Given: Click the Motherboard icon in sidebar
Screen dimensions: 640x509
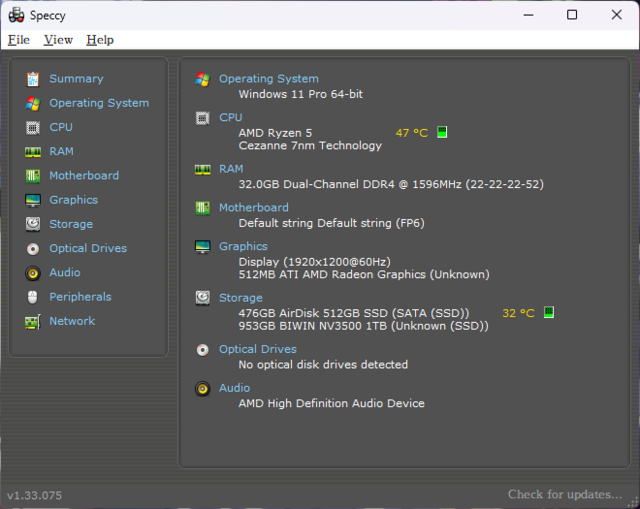Looking at the screenshot, I should [x=33, y=176].
